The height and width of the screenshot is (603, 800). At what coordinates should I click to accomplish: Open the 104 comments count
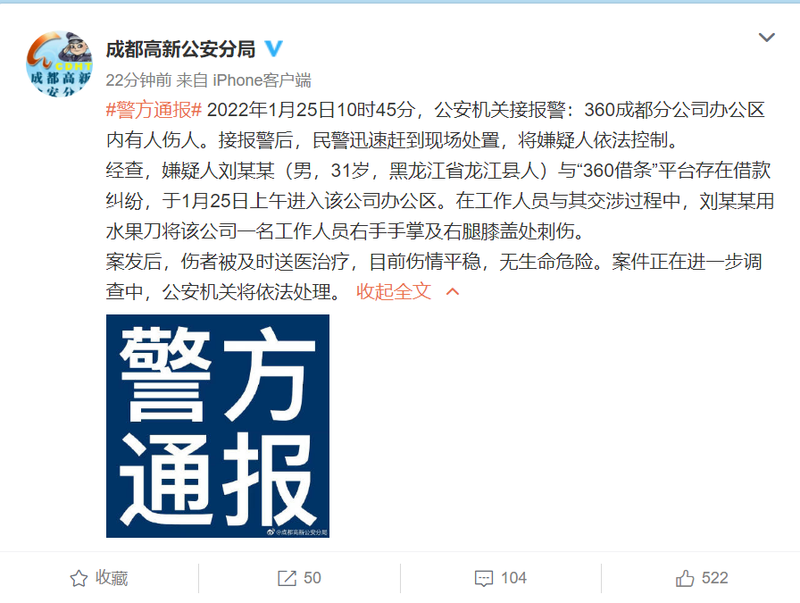pos(513,578)
